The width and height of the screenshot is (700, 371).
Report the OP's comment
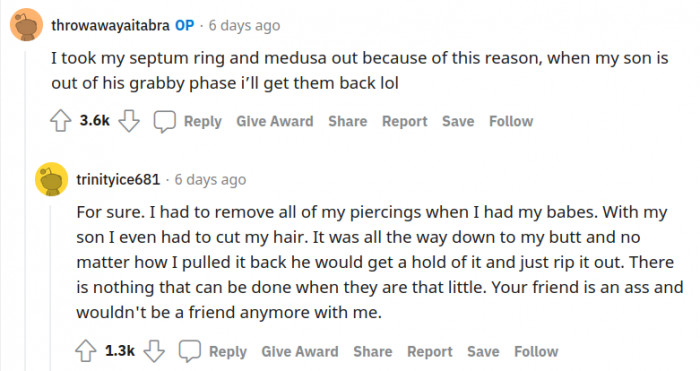[x=405, y=121]
